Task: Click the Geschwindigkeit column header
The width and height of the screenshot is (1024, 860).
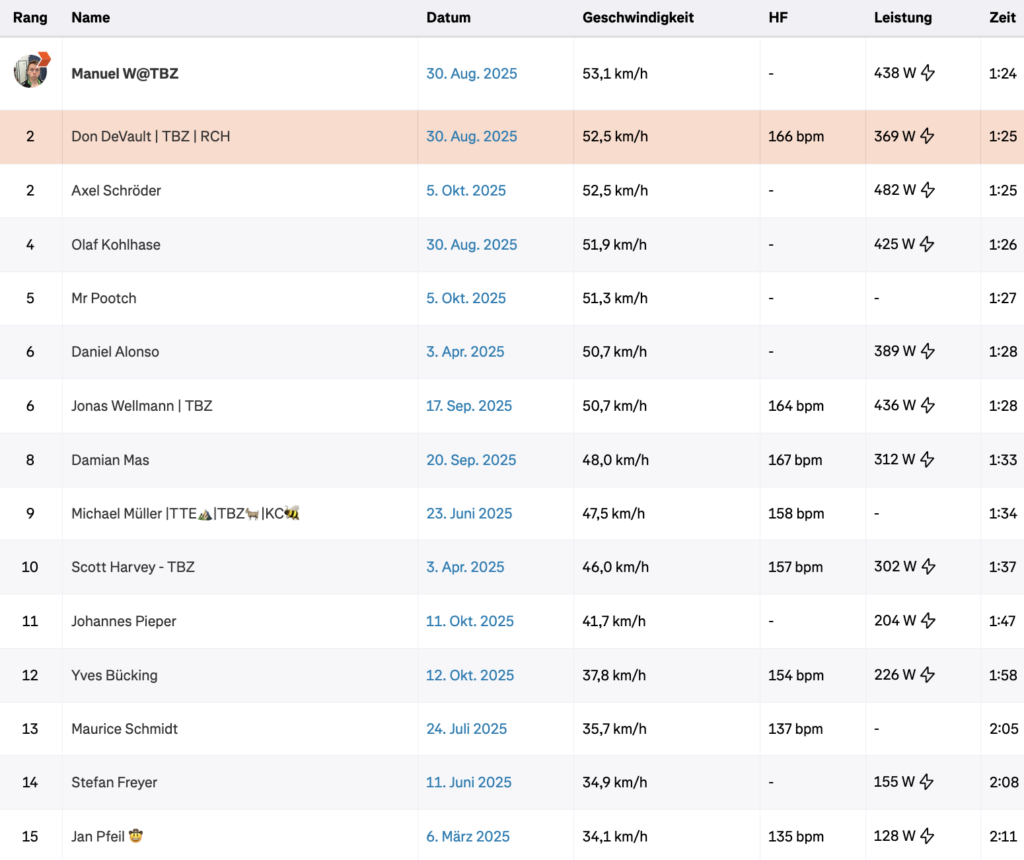Action: [x=638, y=18]
